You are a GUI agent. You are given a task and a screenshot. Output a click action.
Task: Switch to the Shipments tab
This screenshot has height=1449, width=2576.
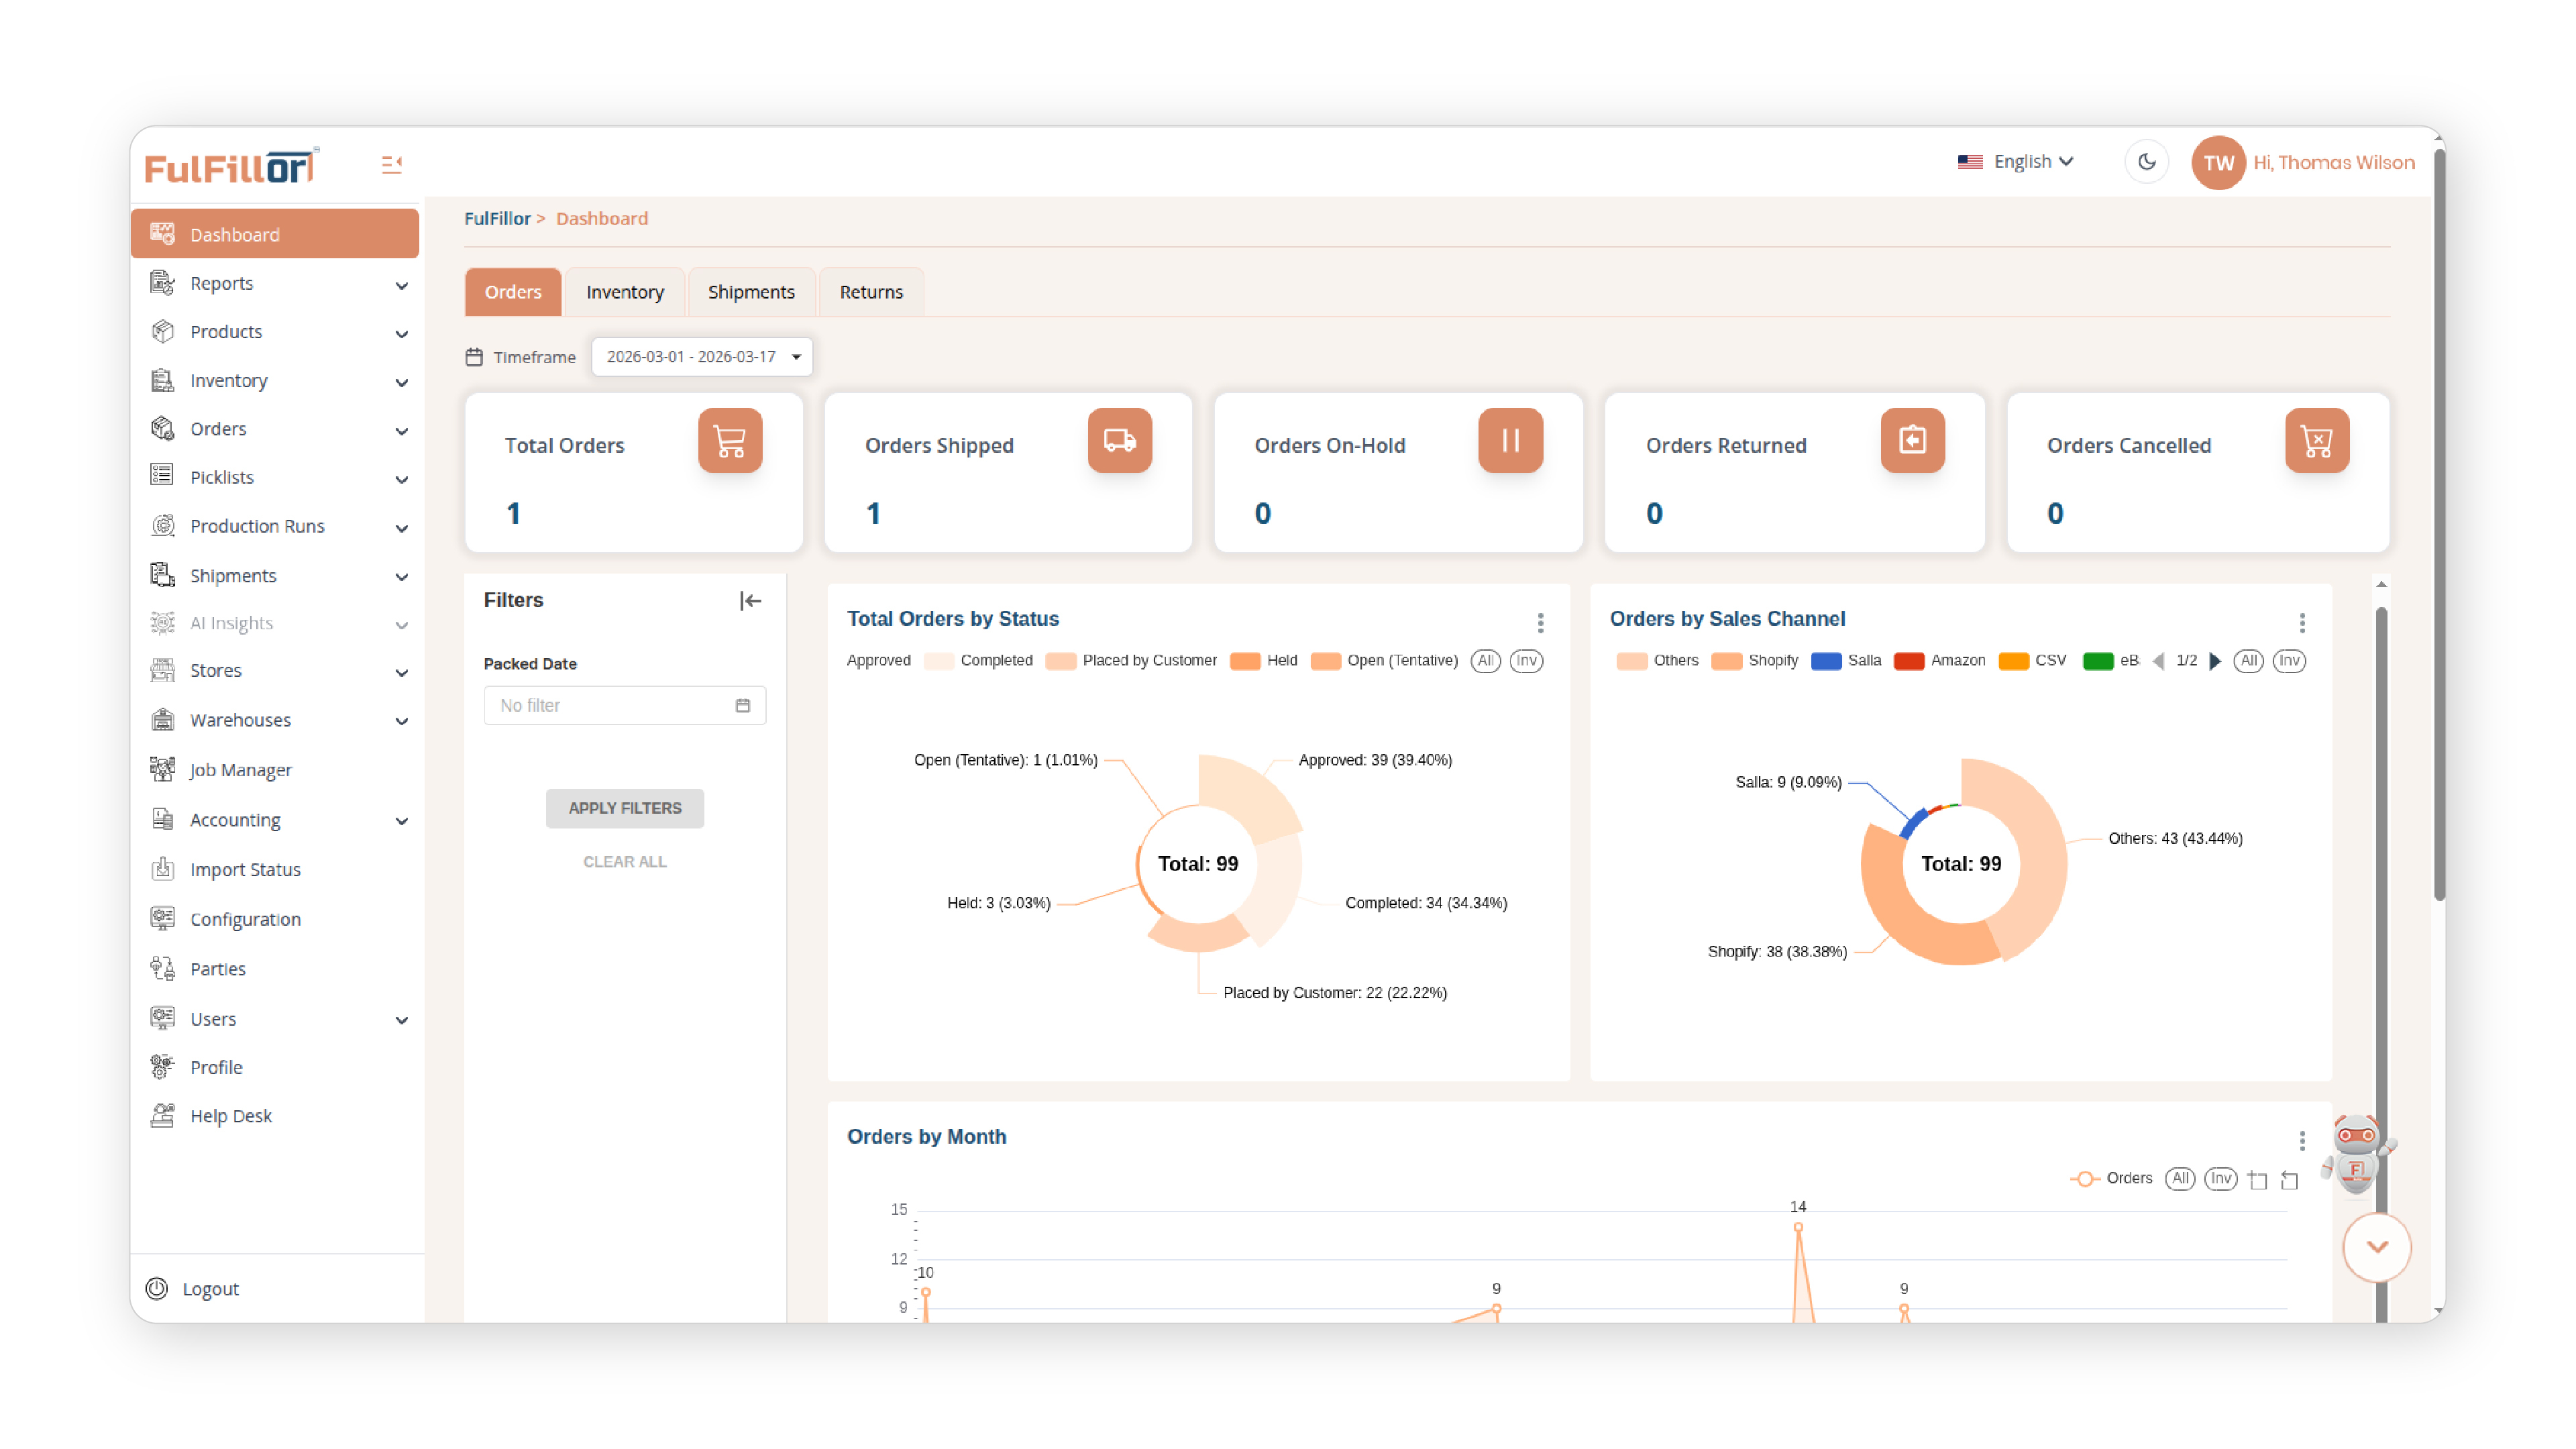(751, 291)
